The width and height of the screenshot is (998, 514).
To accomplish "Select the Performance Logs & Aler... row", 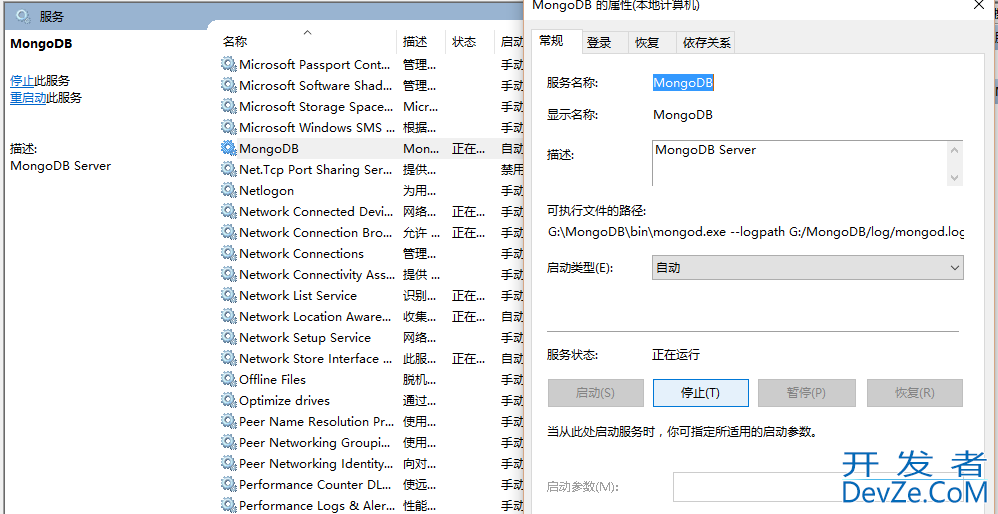I will pyautogui.click(x=372, y=505).
